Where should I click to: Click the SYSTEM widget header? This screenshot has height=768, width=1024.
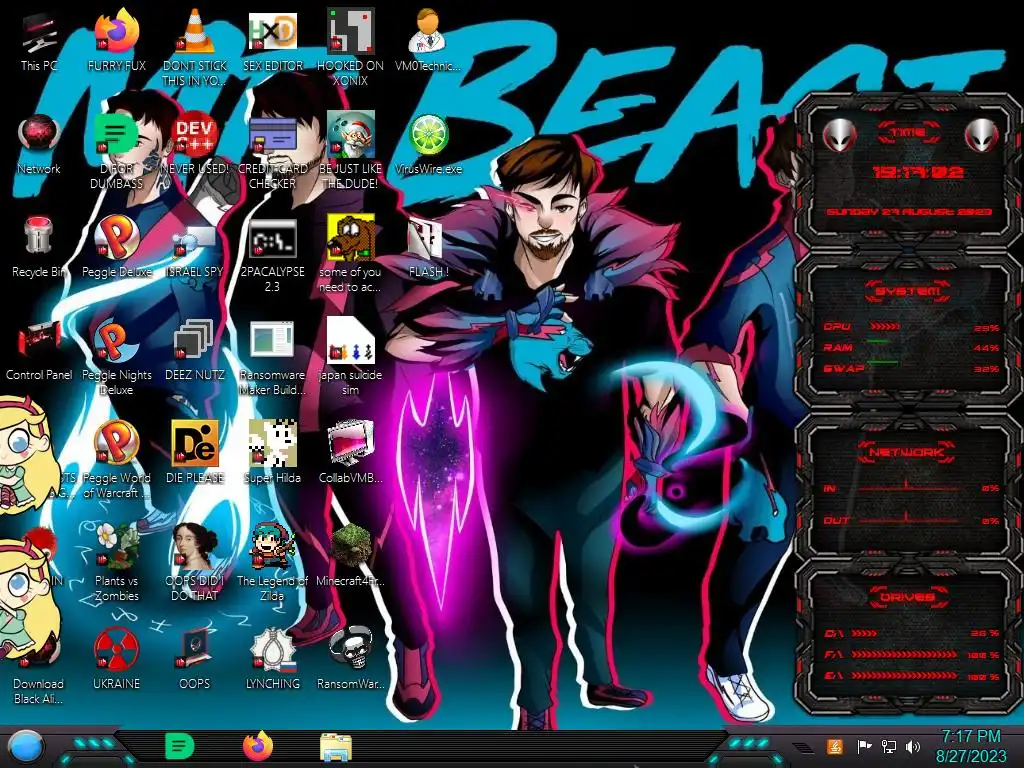pos(908,291)
